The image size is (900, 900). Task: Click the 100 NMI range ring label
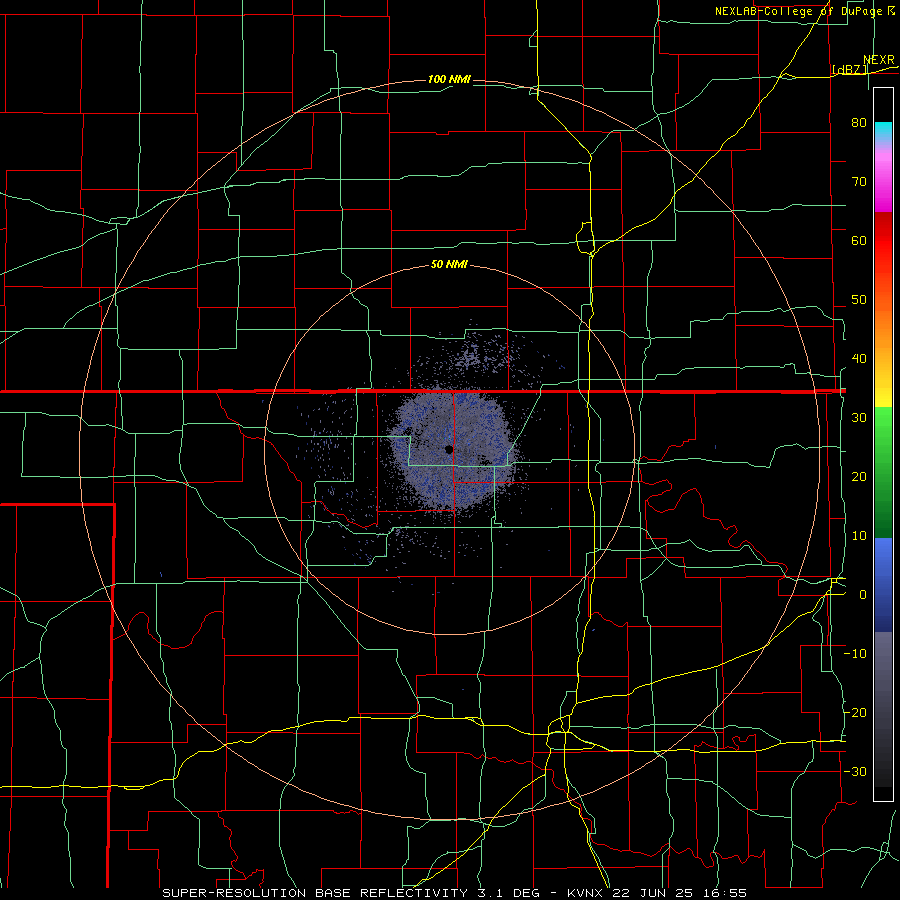[x=449, y=79]
